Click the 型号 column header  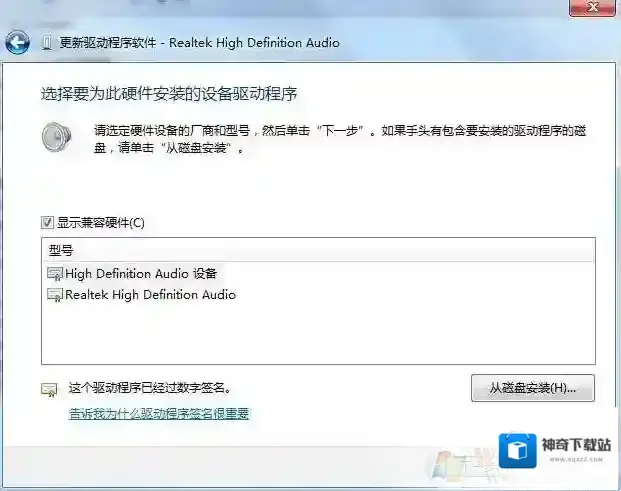[61, 250]
